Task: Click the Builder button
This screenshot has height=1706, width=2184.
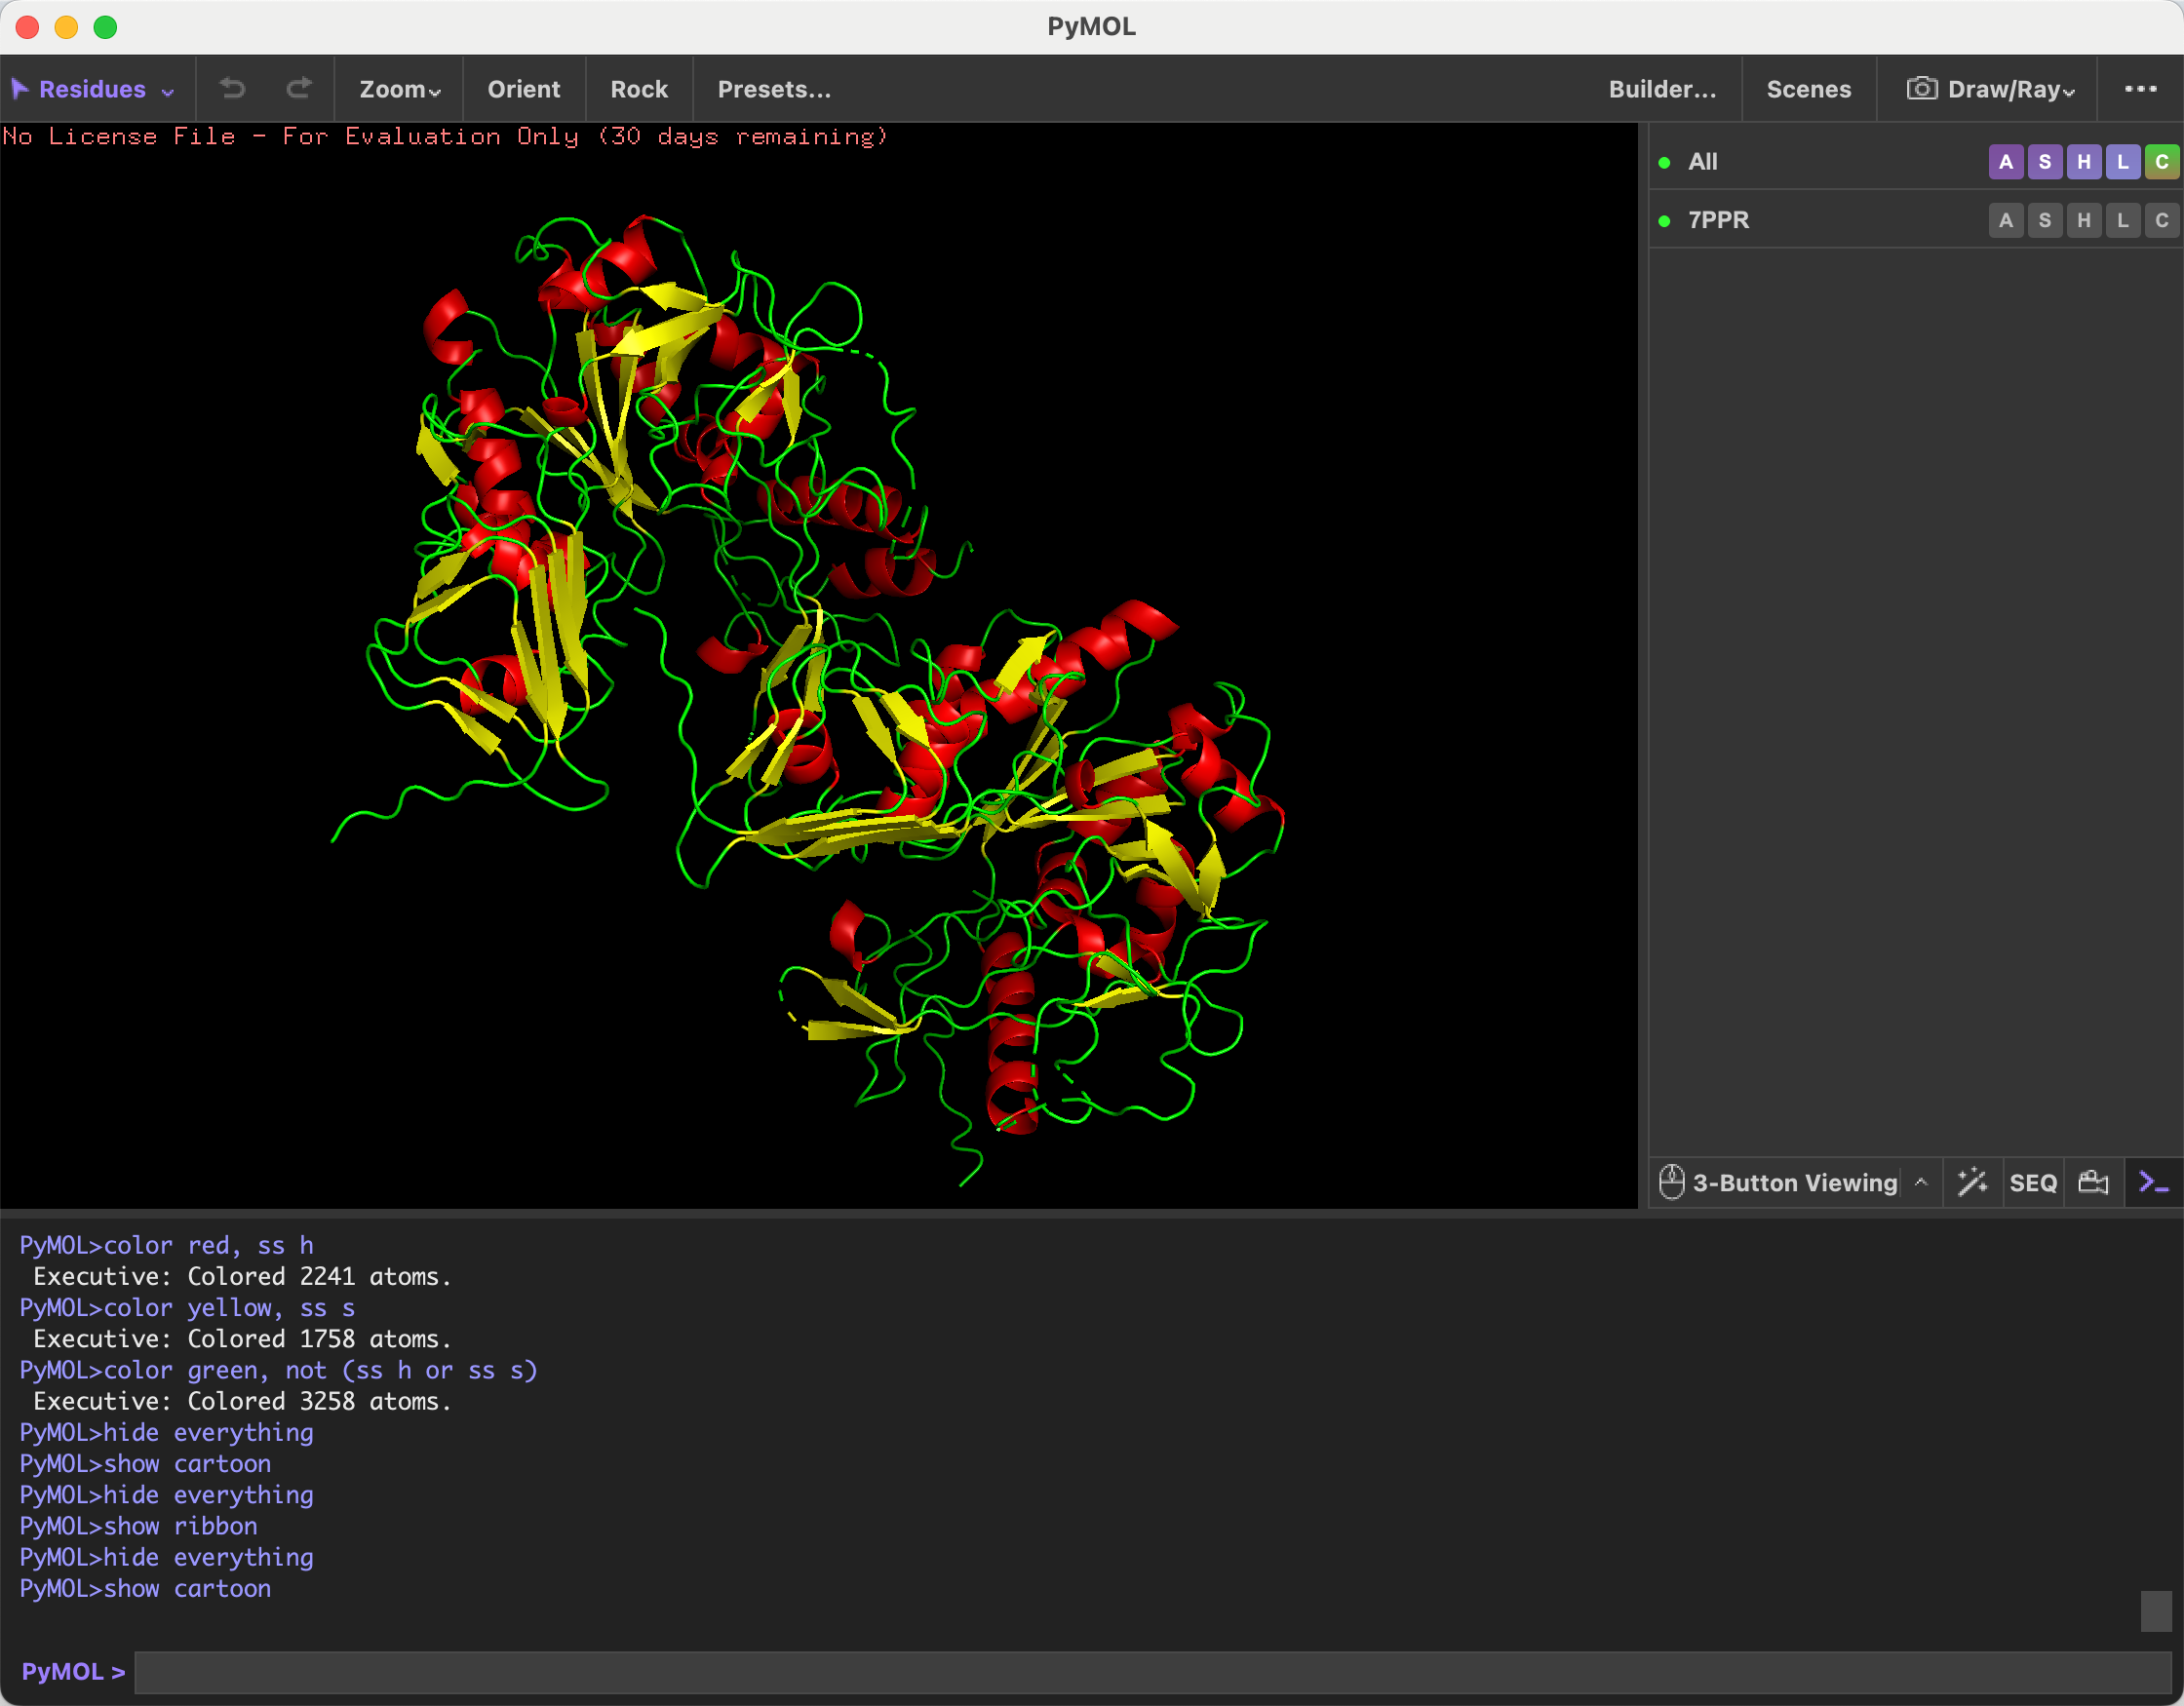Action: (1662, 89)
